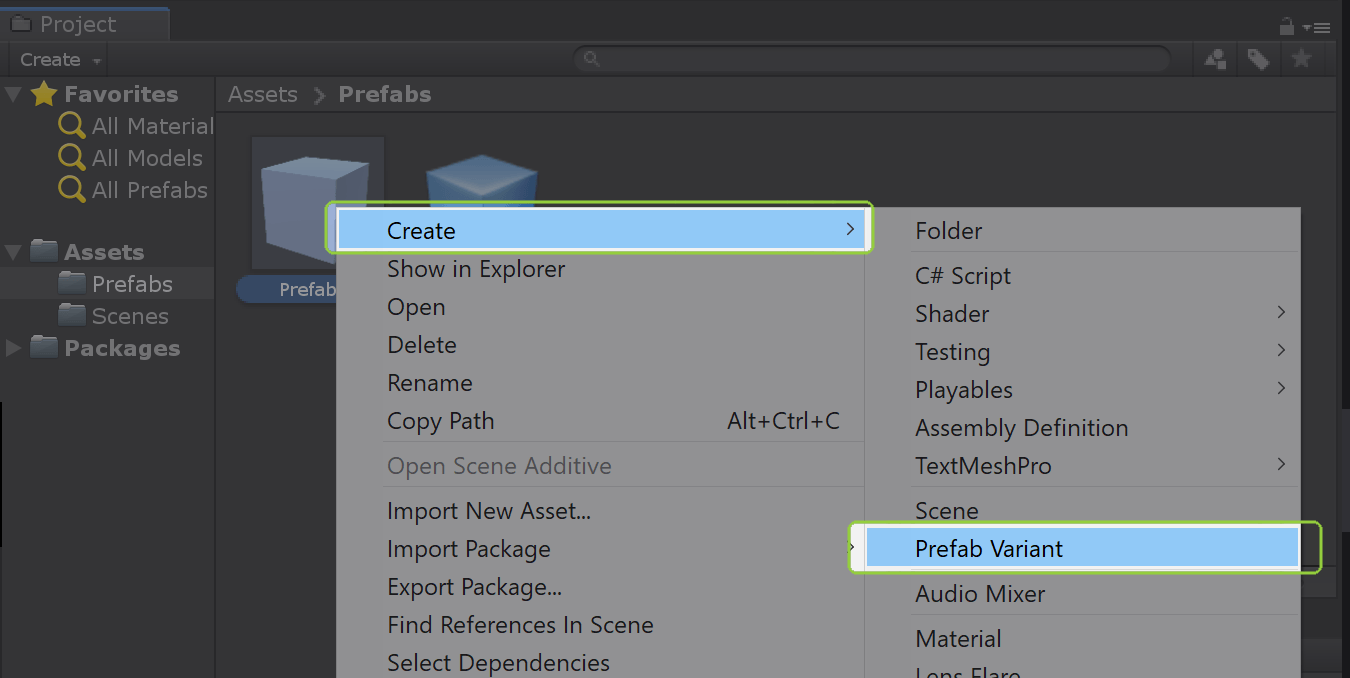Expand the Packages folder arrow

coord(13,348)
